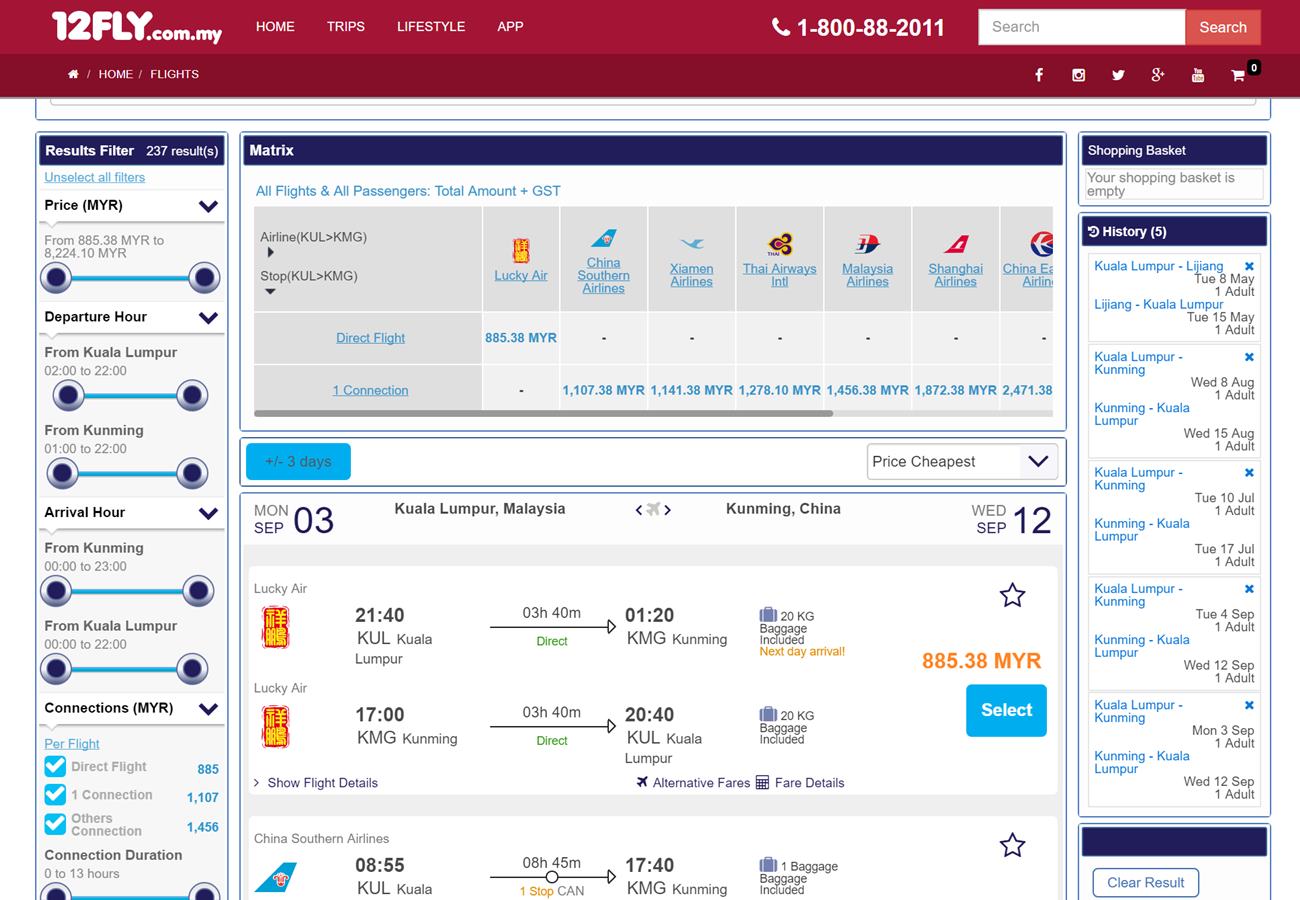Open the YouTube social icon
This screenshot has height=900, width=1300.
[x=1198, y=75]
